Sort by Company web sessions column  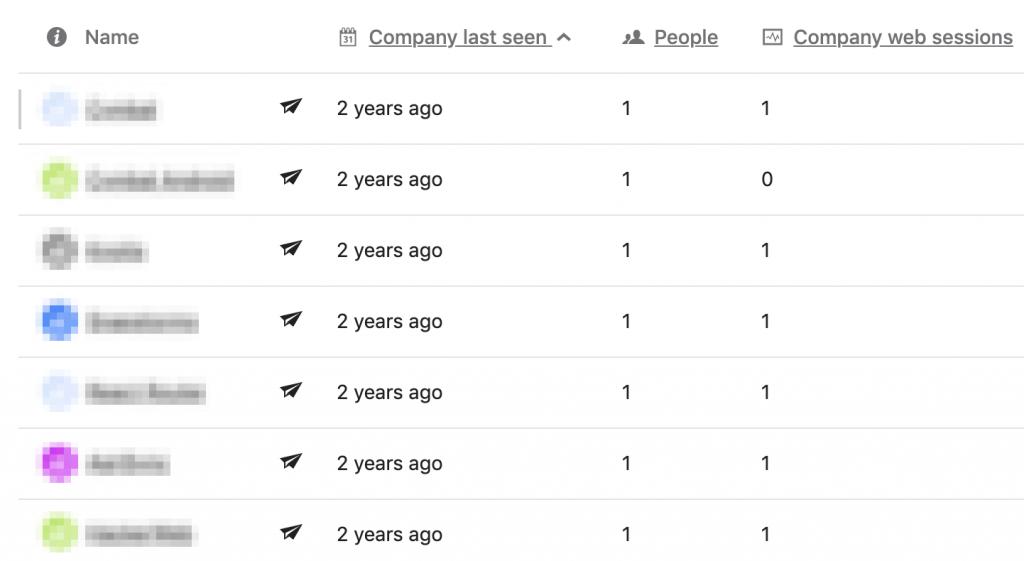click(x=903, y=37)
